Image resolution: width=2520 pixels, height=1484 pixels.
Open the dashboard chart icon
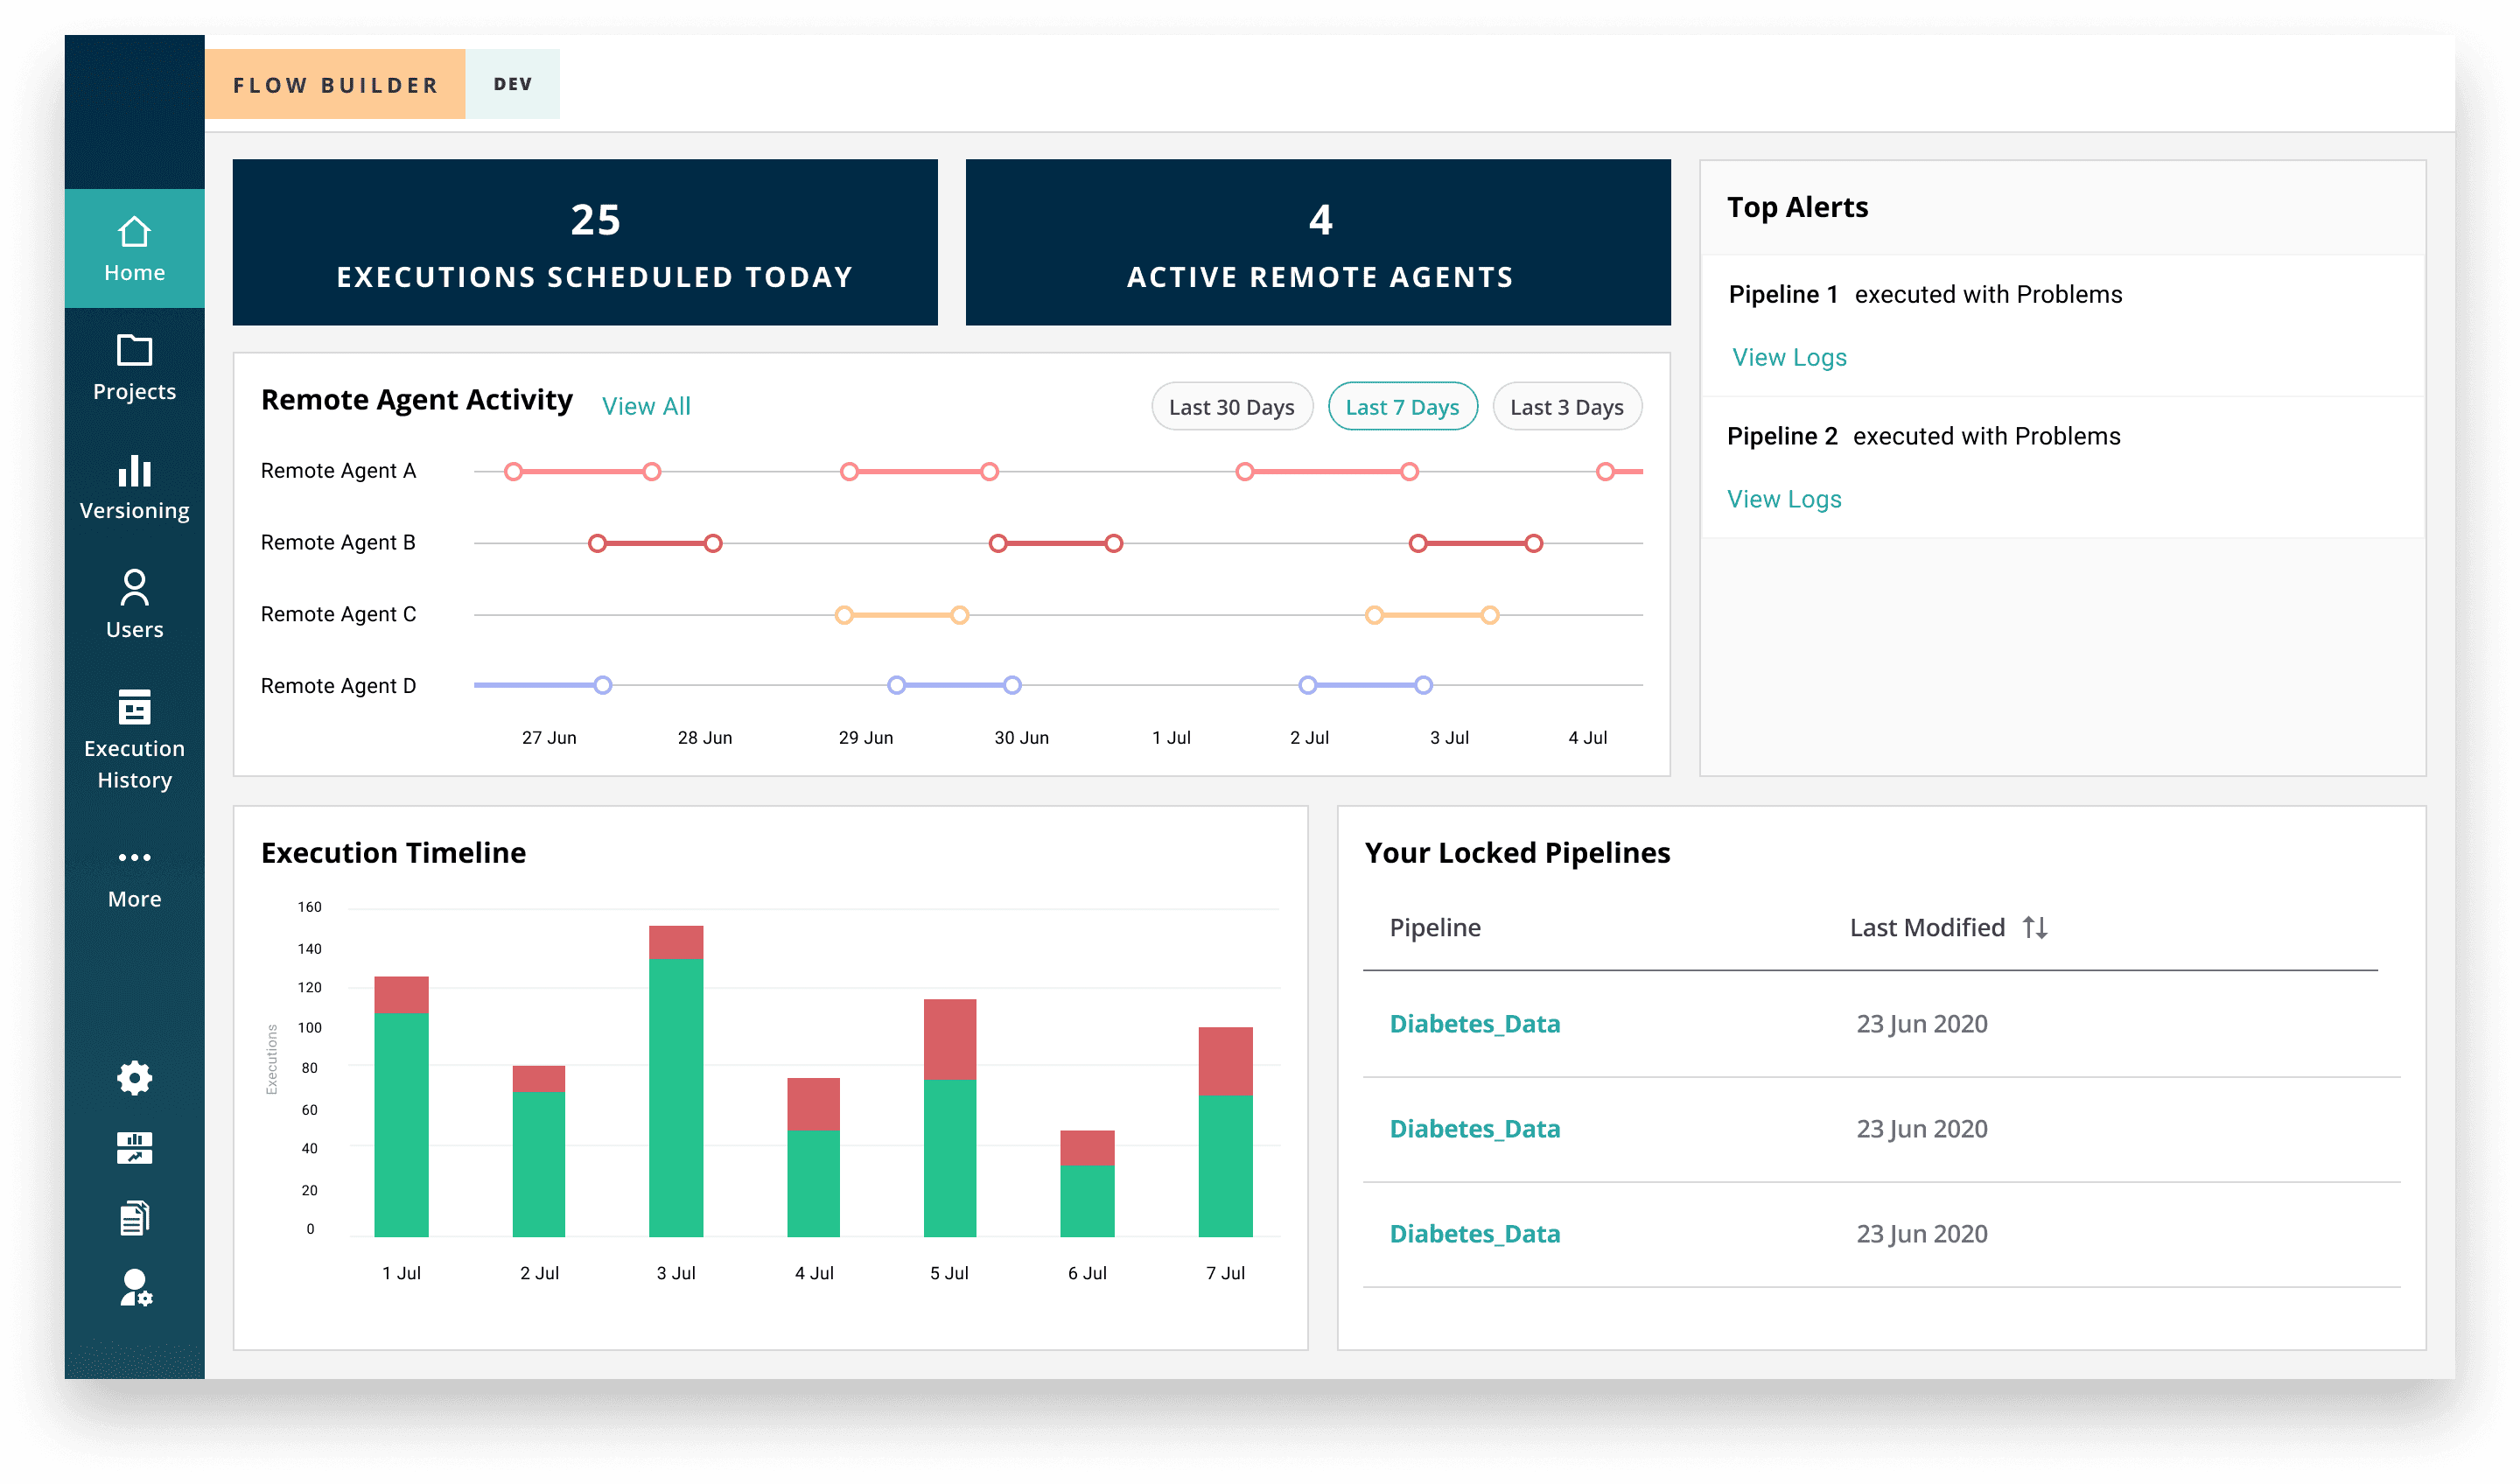134,1148
